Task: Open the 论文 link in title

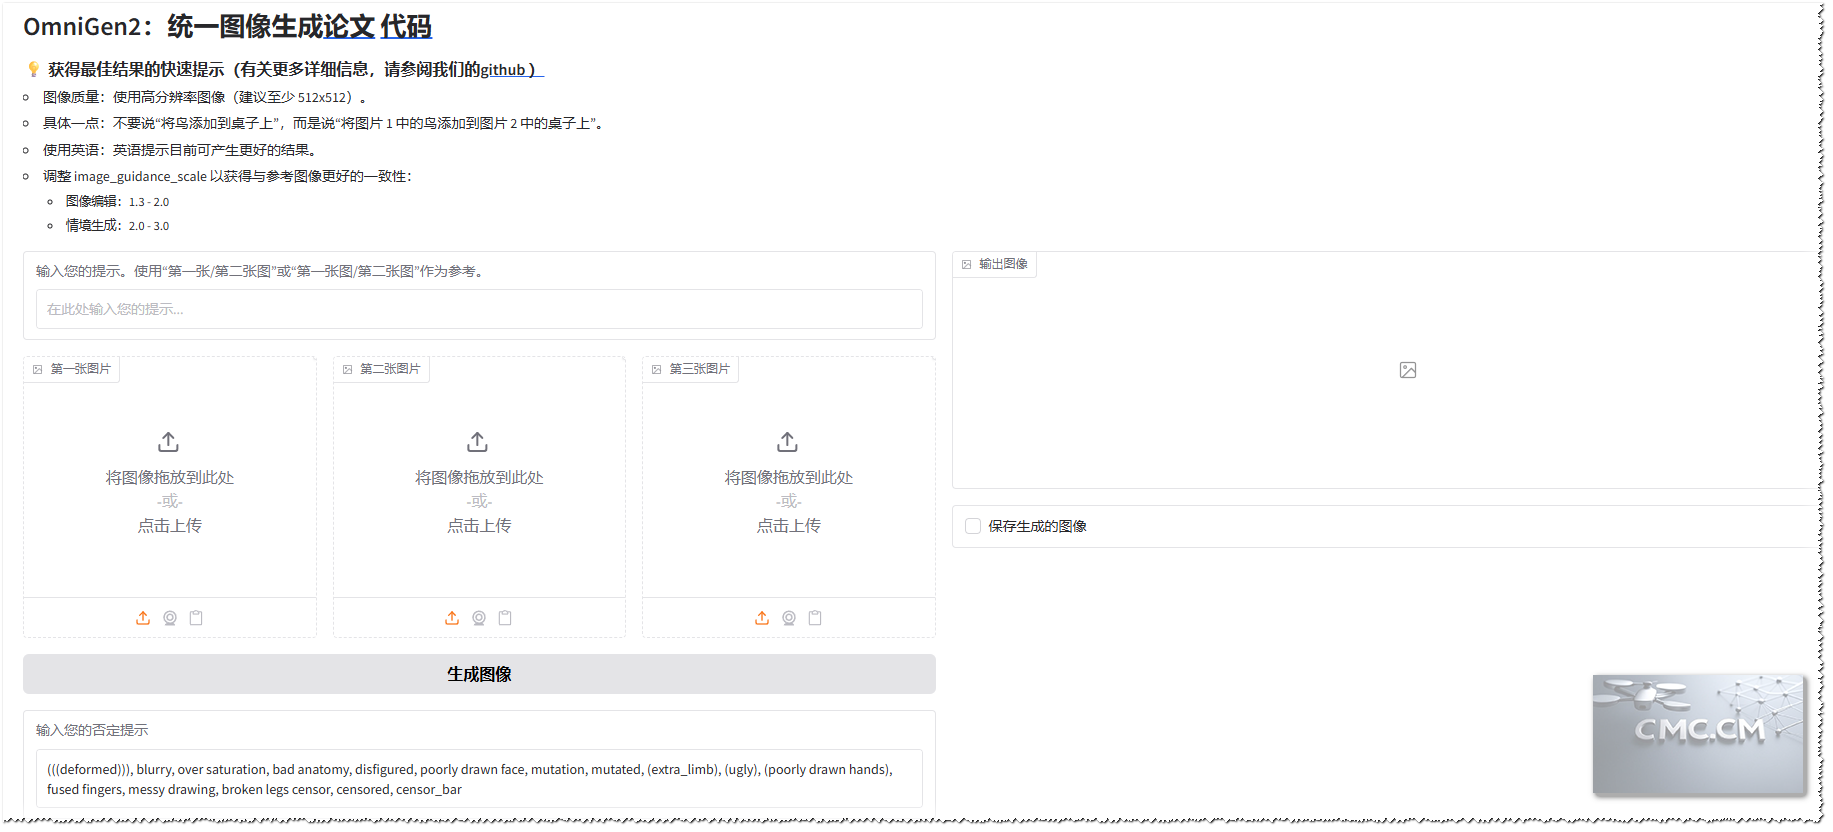Action: (x=349, y=26)
